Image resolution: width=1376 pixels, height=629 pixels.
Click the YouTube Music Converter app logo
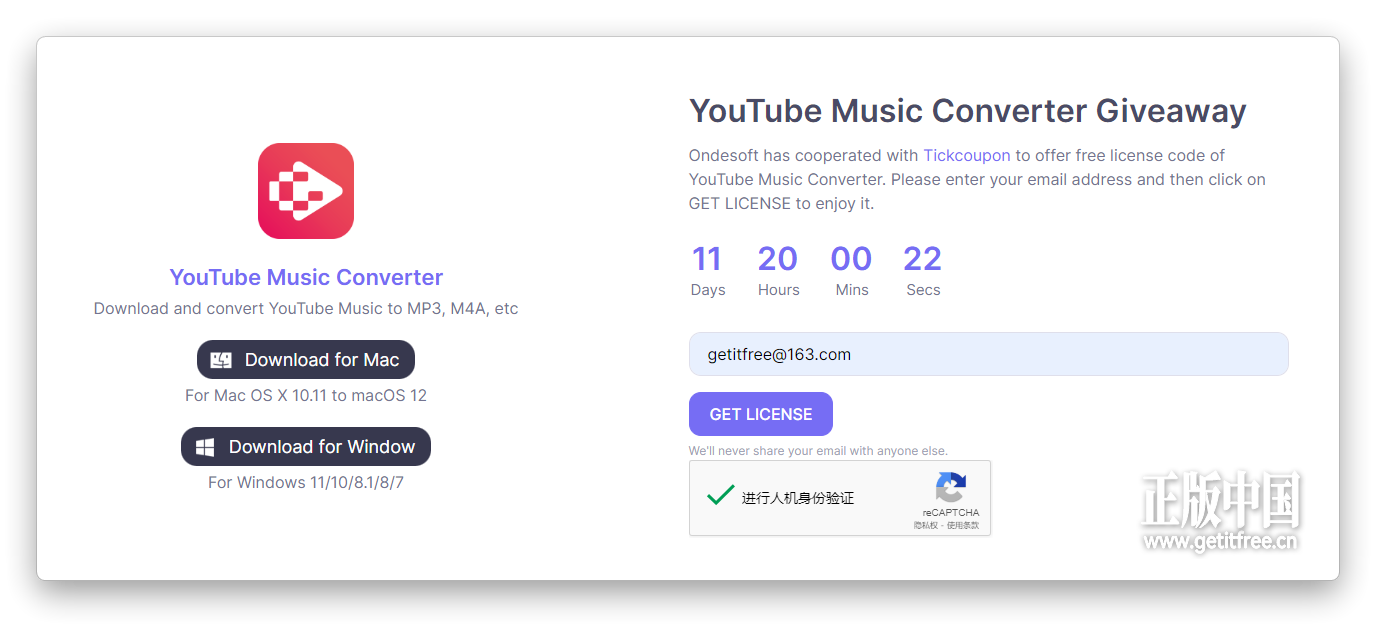pos(306,191)
